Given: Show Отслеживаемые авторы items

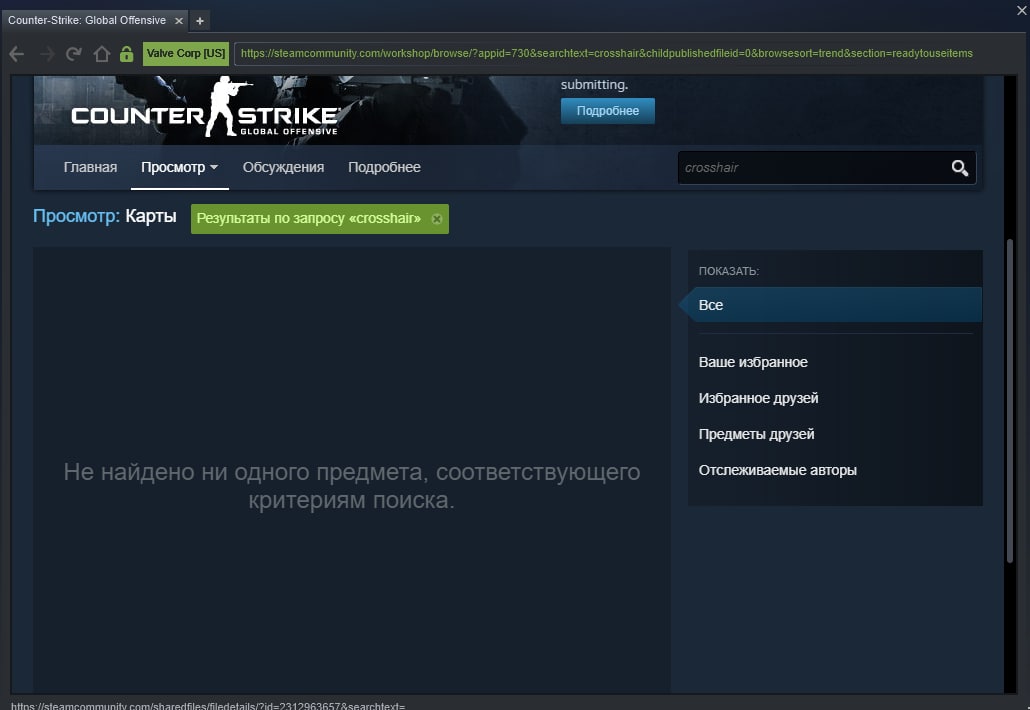Looking at the screenshot, I should pos(777,471).
